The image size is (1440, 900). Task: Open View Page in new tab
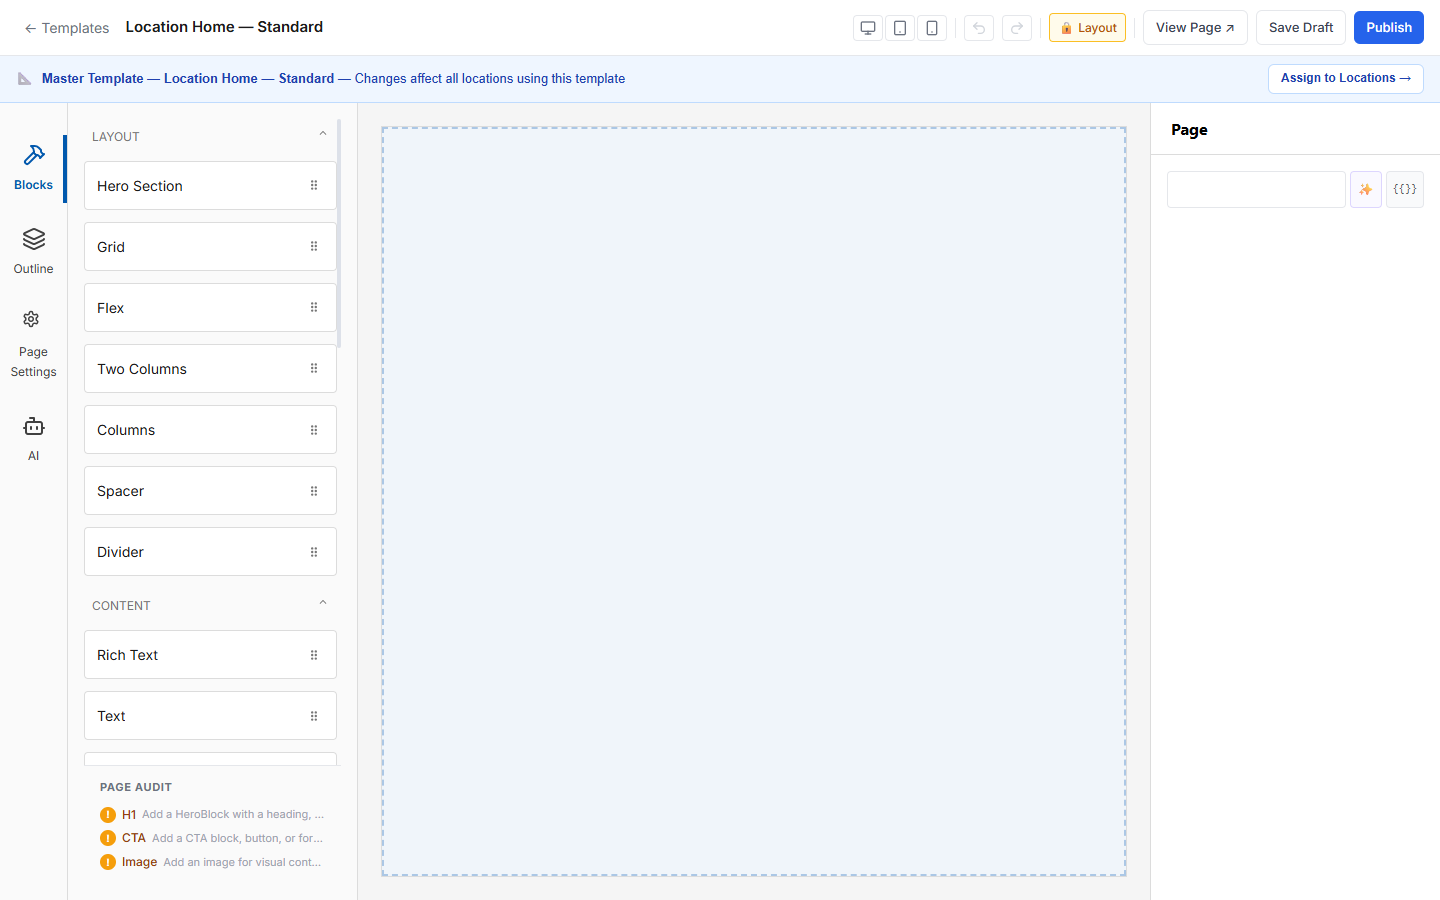[x=1195, y=28]
